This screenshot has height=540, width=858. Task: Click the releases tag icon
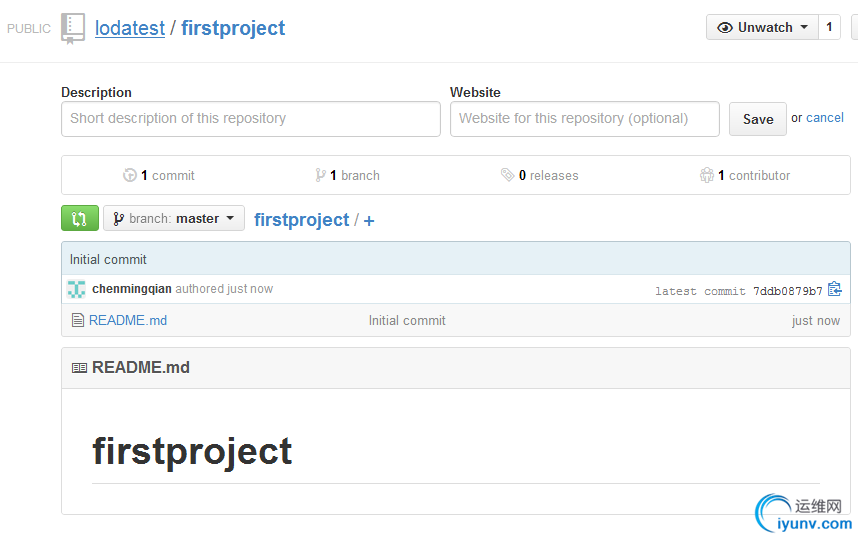coord(507,175)
